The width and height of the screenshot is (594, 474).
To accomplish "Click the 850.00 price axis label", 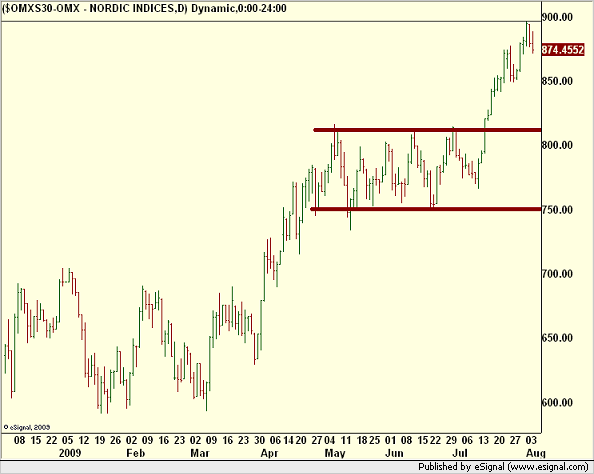I will [x=557, y=81].
